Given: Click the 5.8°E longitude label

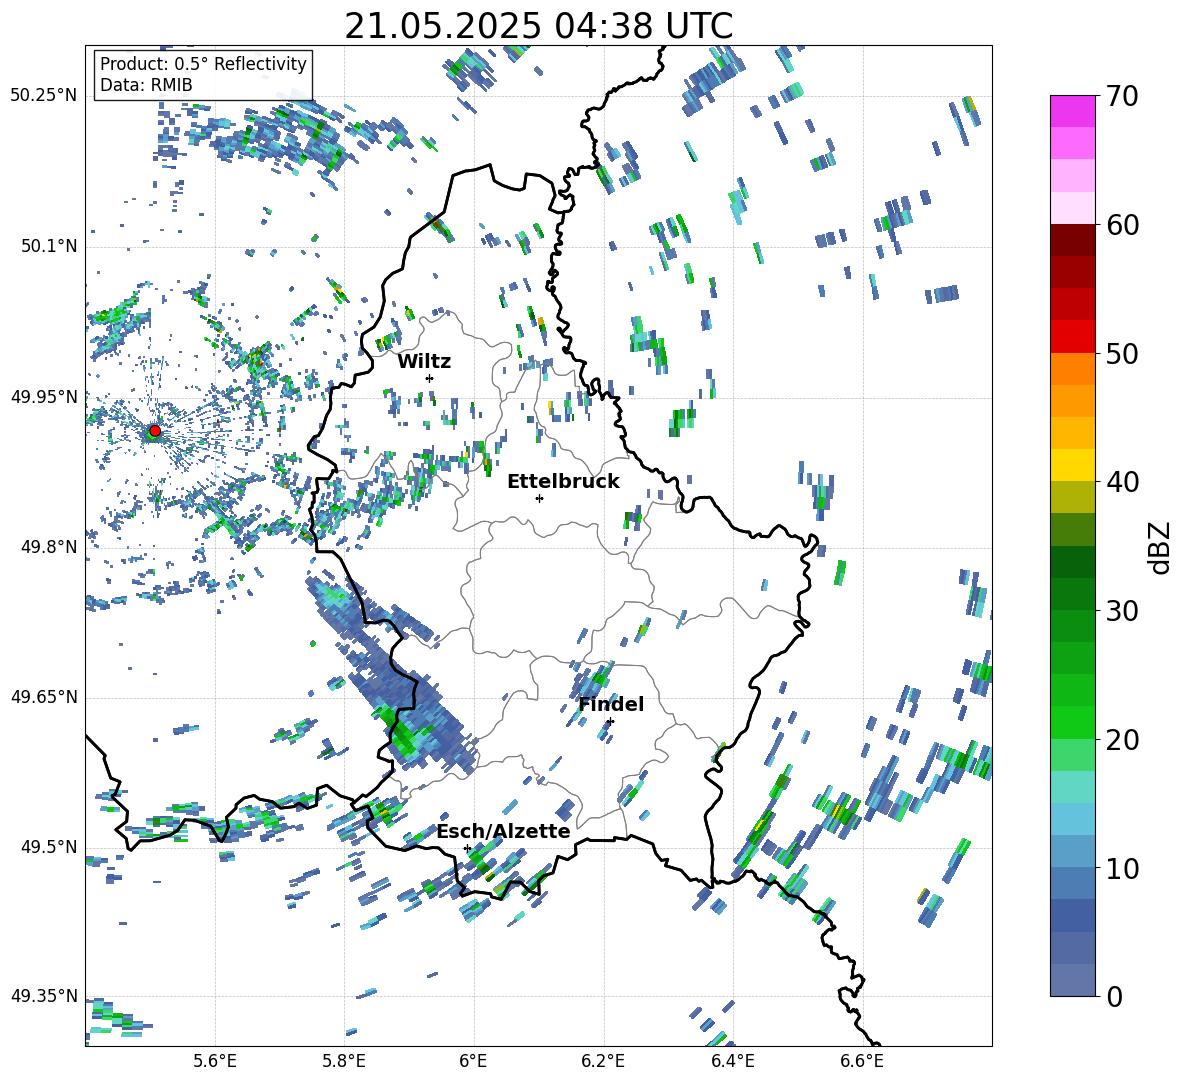Looking at the screenshot, I should click(344, 1061).
